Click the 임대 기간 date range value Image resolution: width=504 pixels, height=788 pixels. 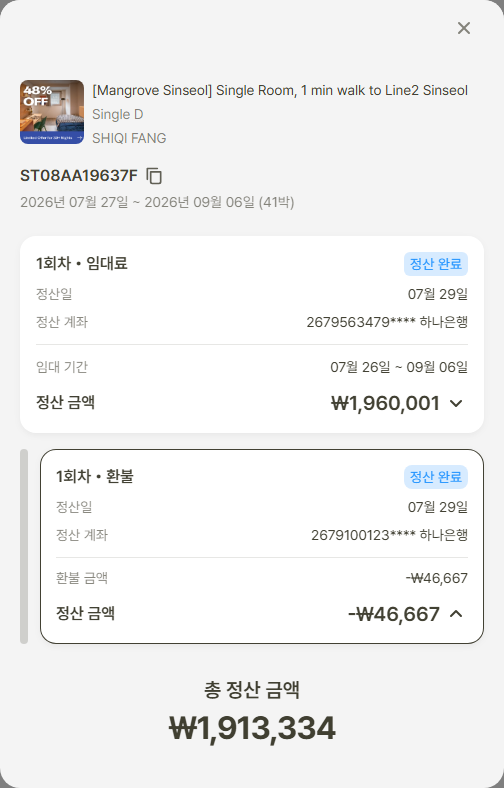click(399, 367)
